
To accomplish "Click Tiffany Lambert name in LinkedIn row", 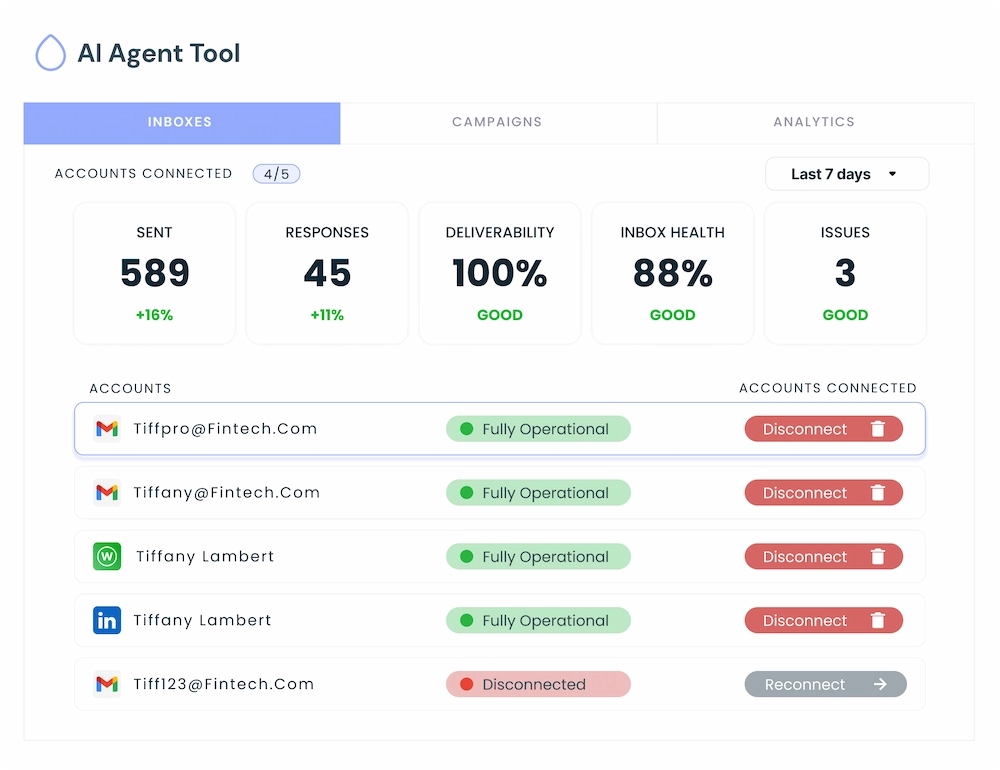I will pyautogui.click(x=202, y=620).
